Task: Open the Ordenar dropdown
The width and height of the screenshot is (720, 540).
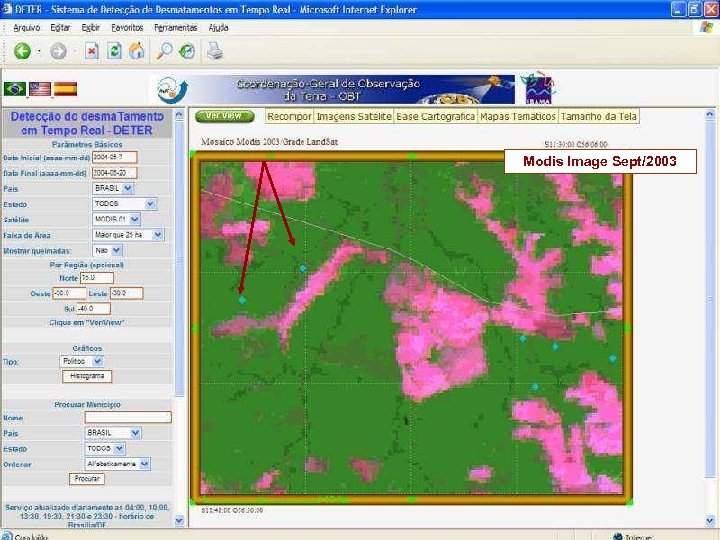Action: (x=118, y=464)
